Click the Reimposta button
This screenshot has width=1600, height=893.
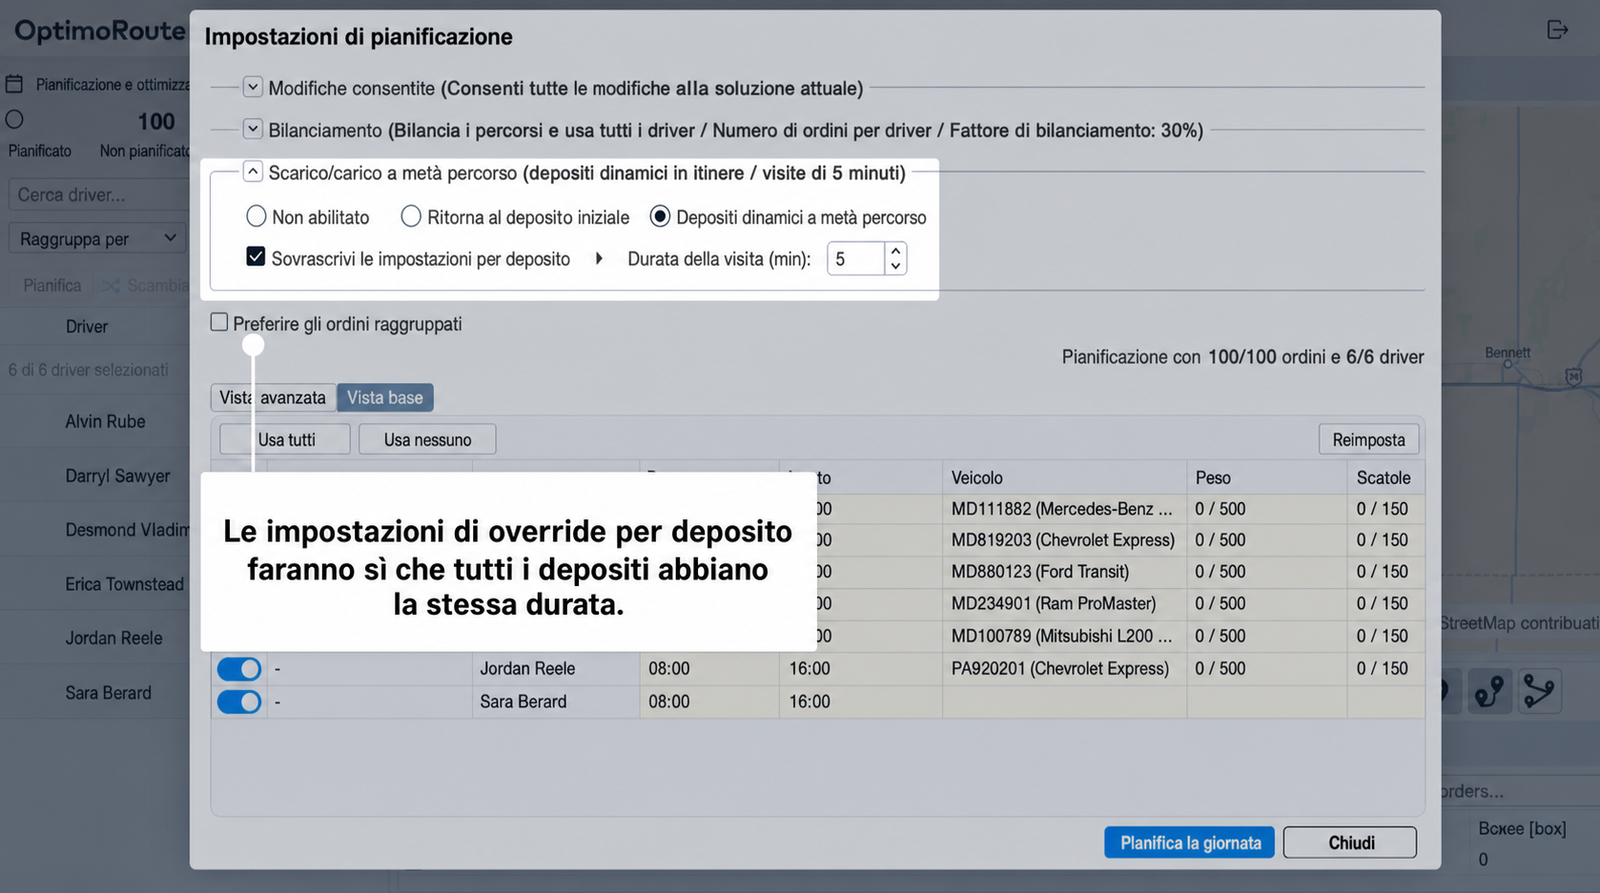click(1369, 439)
